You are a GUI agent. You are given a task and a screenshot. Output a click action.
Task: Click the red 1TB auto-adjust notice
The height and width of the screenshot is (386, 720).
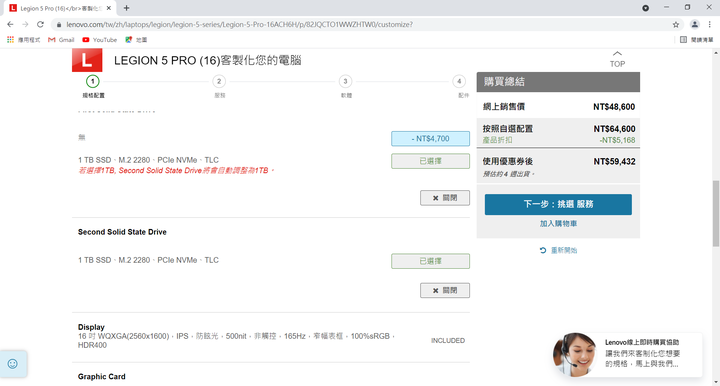pyautogui.click(x=176, y=170)
